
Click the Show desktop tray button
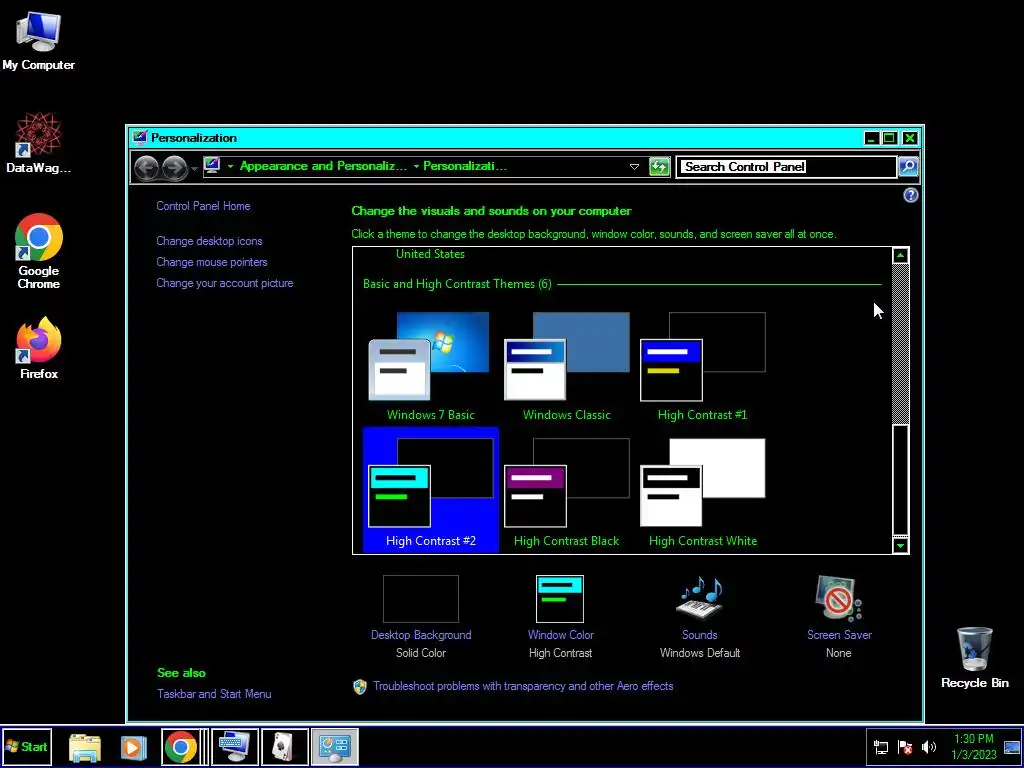pyautogui.click(x=1012, y=747)
